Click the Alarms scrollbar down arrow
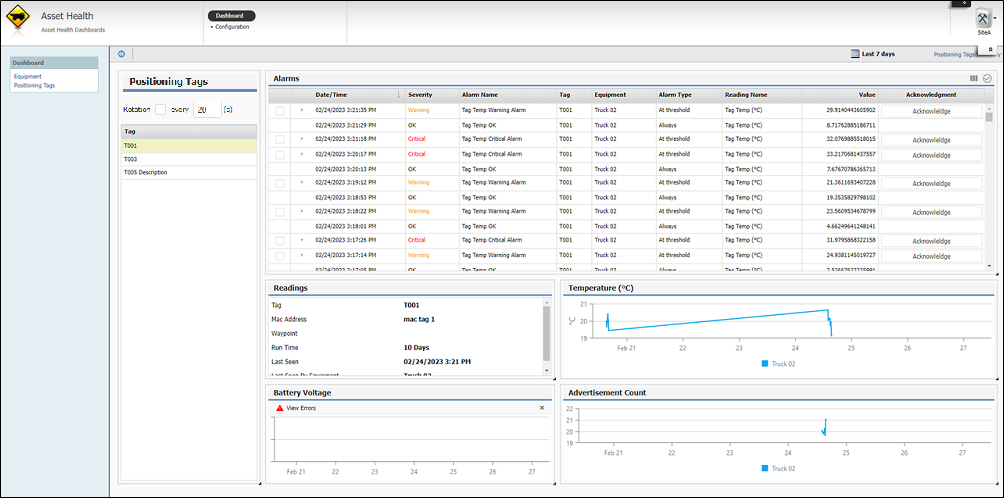This screenshot has width=1004, height=498. (989, 266)
